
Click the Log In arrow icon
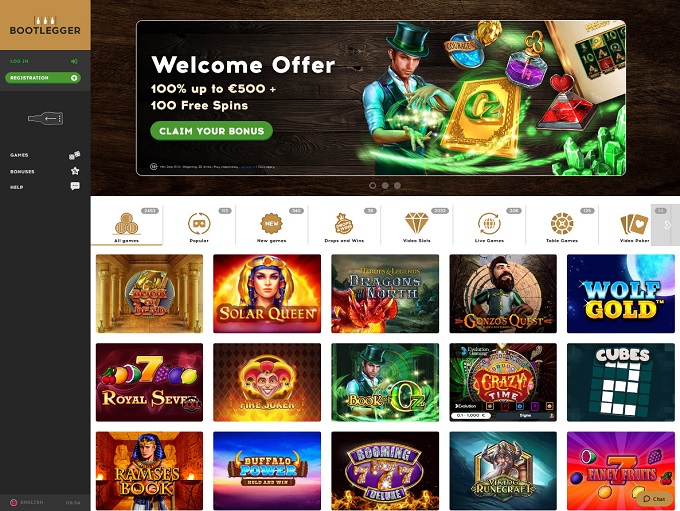pyautogui.click(x=74, y=62)
